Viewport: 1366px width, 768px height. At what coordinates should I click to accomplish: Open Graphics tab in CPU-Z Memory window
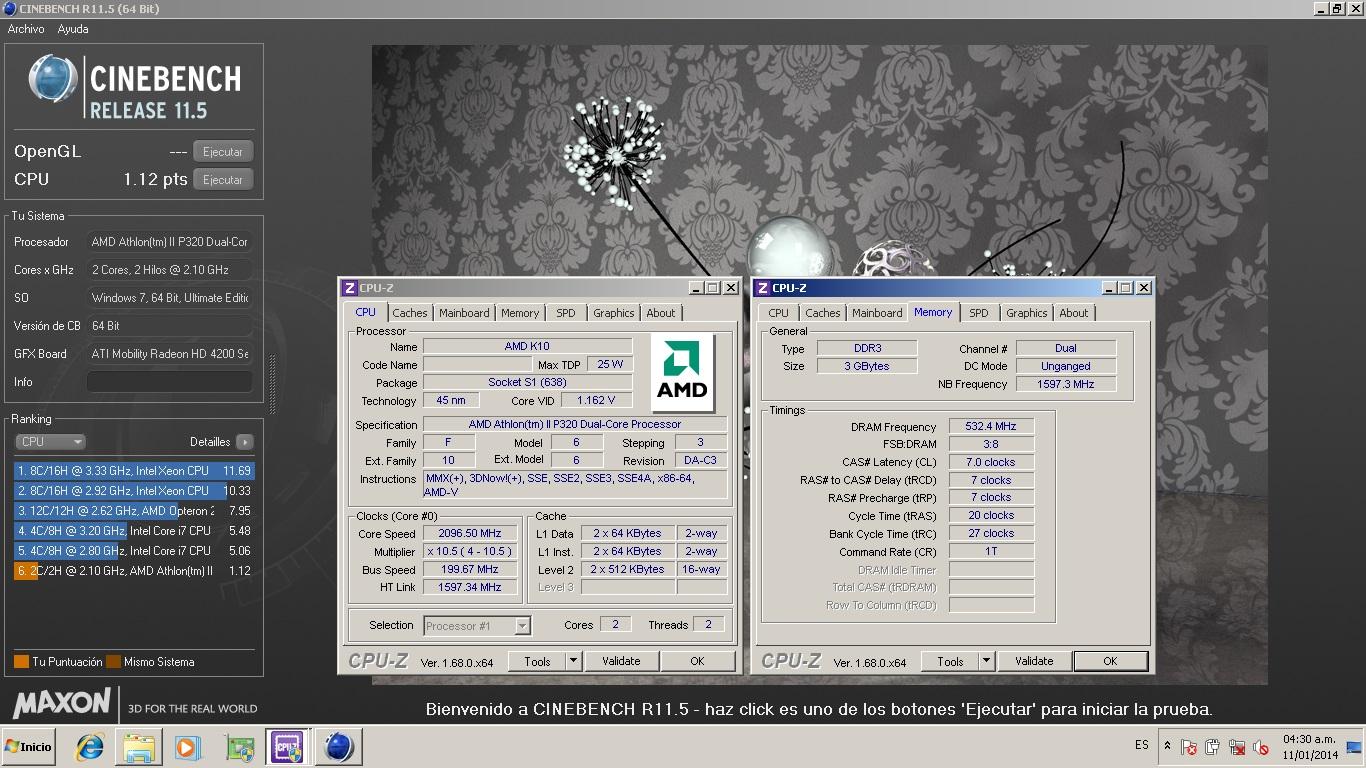coord(1027,313)
